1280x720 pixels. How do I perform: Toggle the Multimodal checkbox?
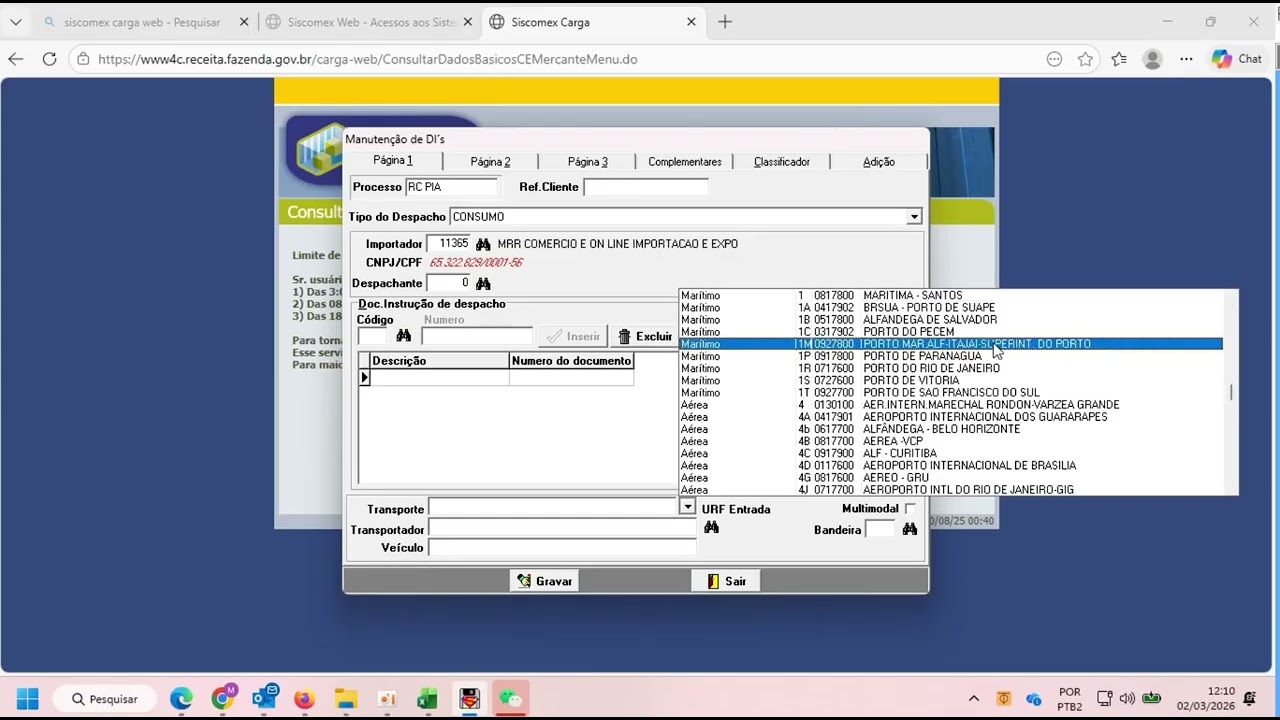click(910, 509)
